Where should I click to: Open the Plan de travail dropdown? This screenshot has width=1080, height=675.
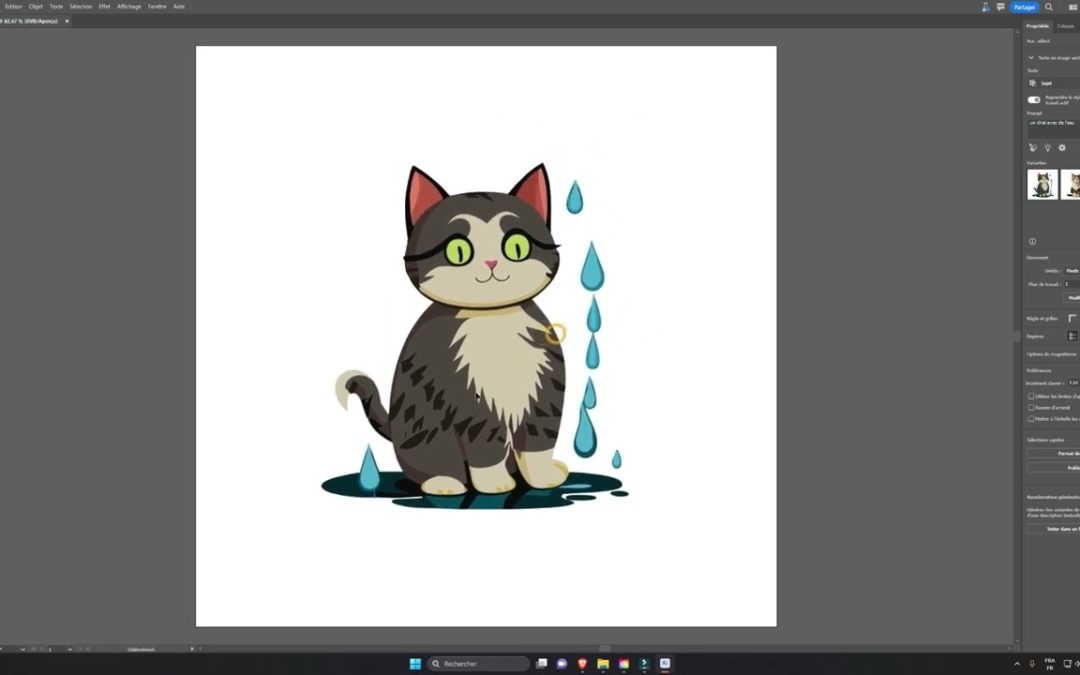pos(1072,284)
